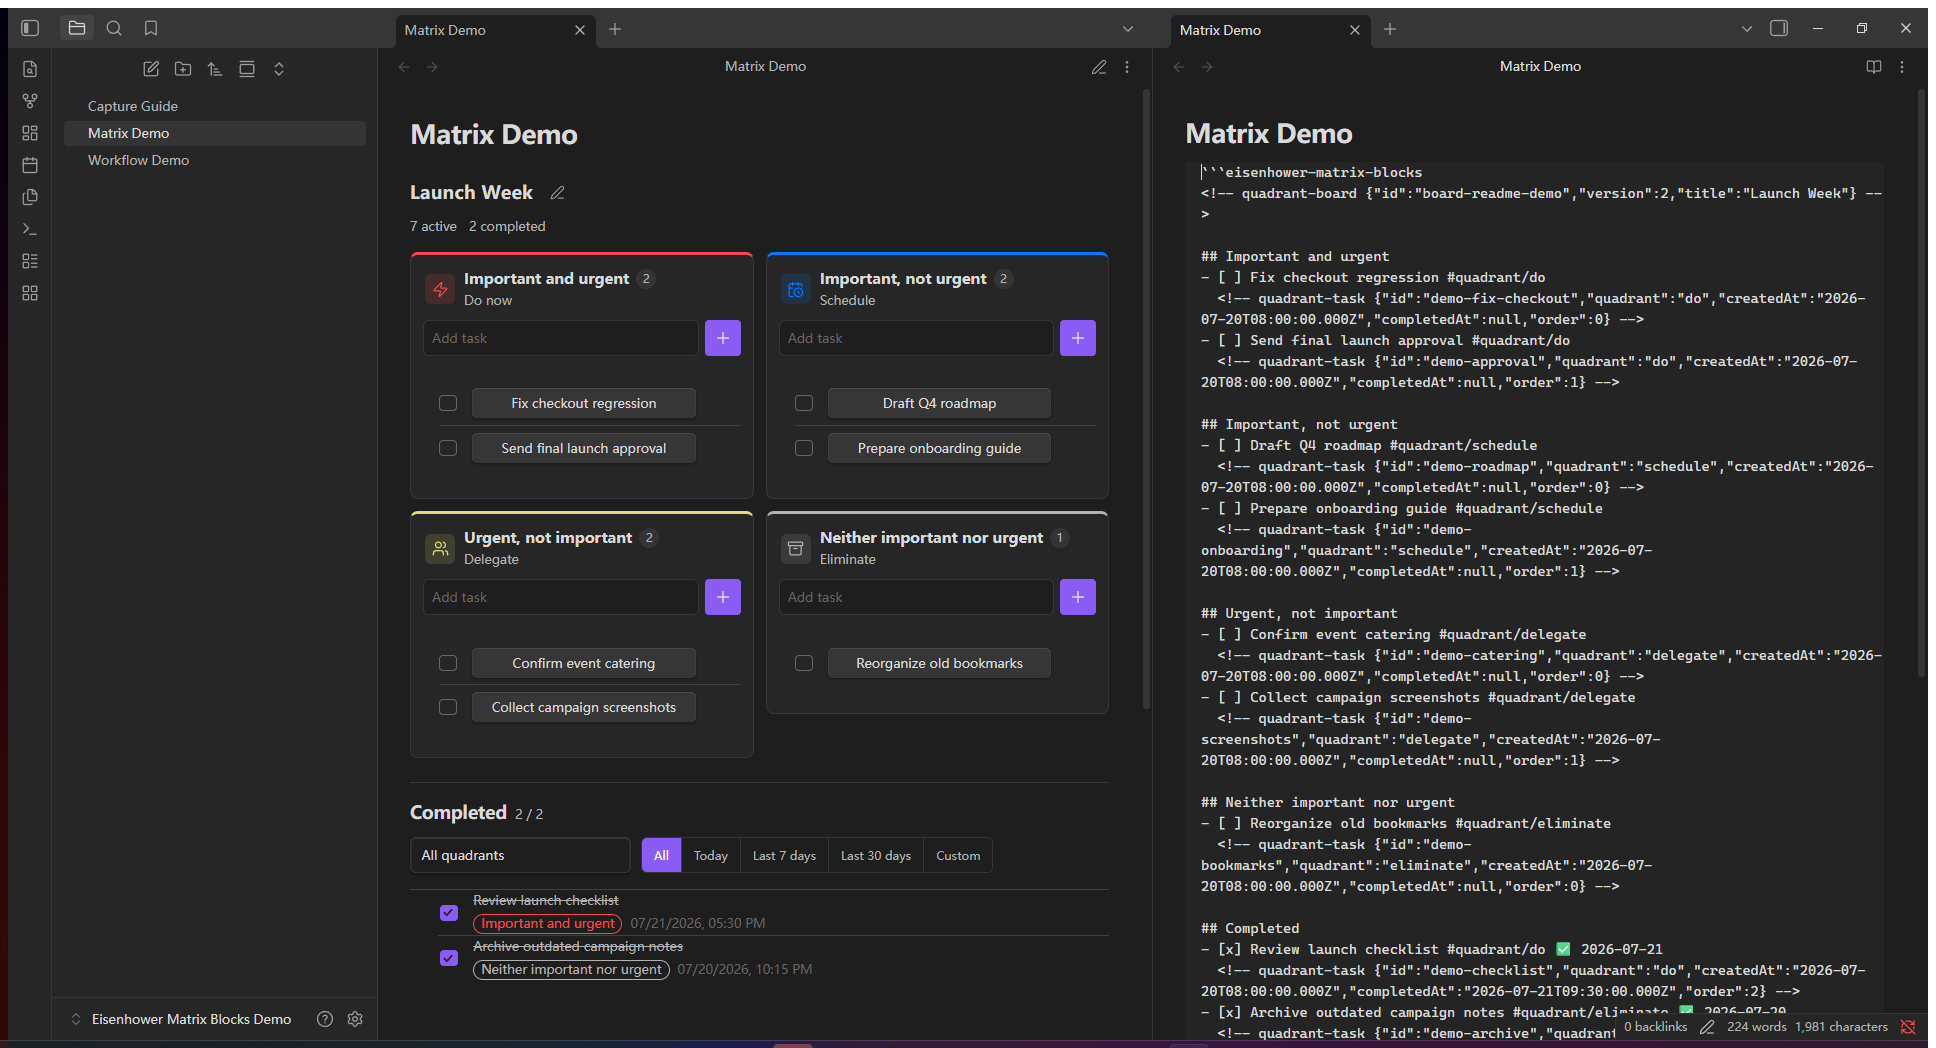Open command palette icon in ribbon
Viewport: 1936px width, 1048px height.
30,229
